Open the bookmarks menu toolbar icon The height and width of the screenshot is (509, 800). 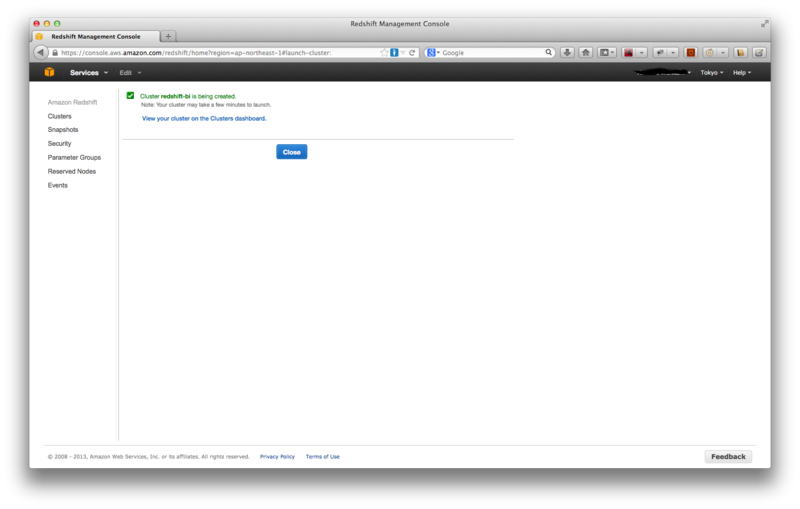[607, 53]
